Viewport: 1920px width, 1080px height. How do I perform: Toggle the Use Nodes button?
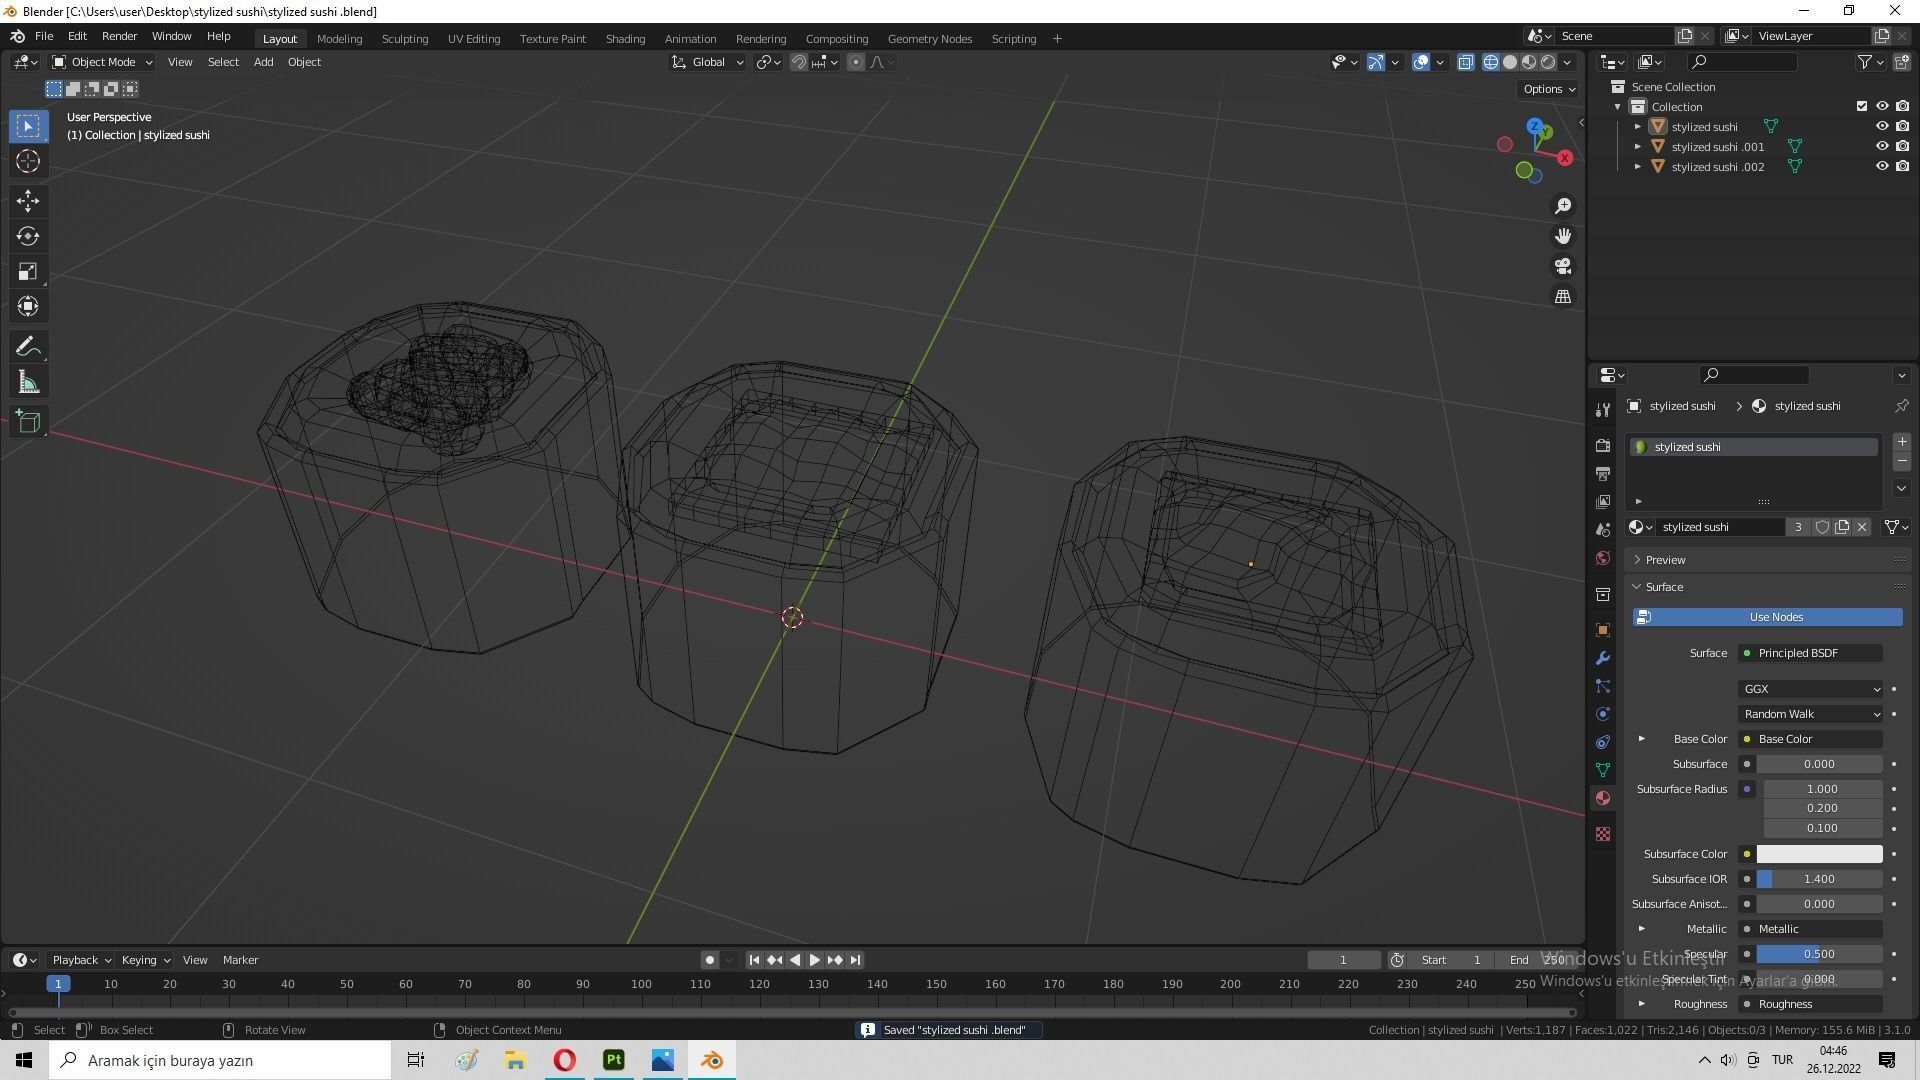click(1767, 618)
